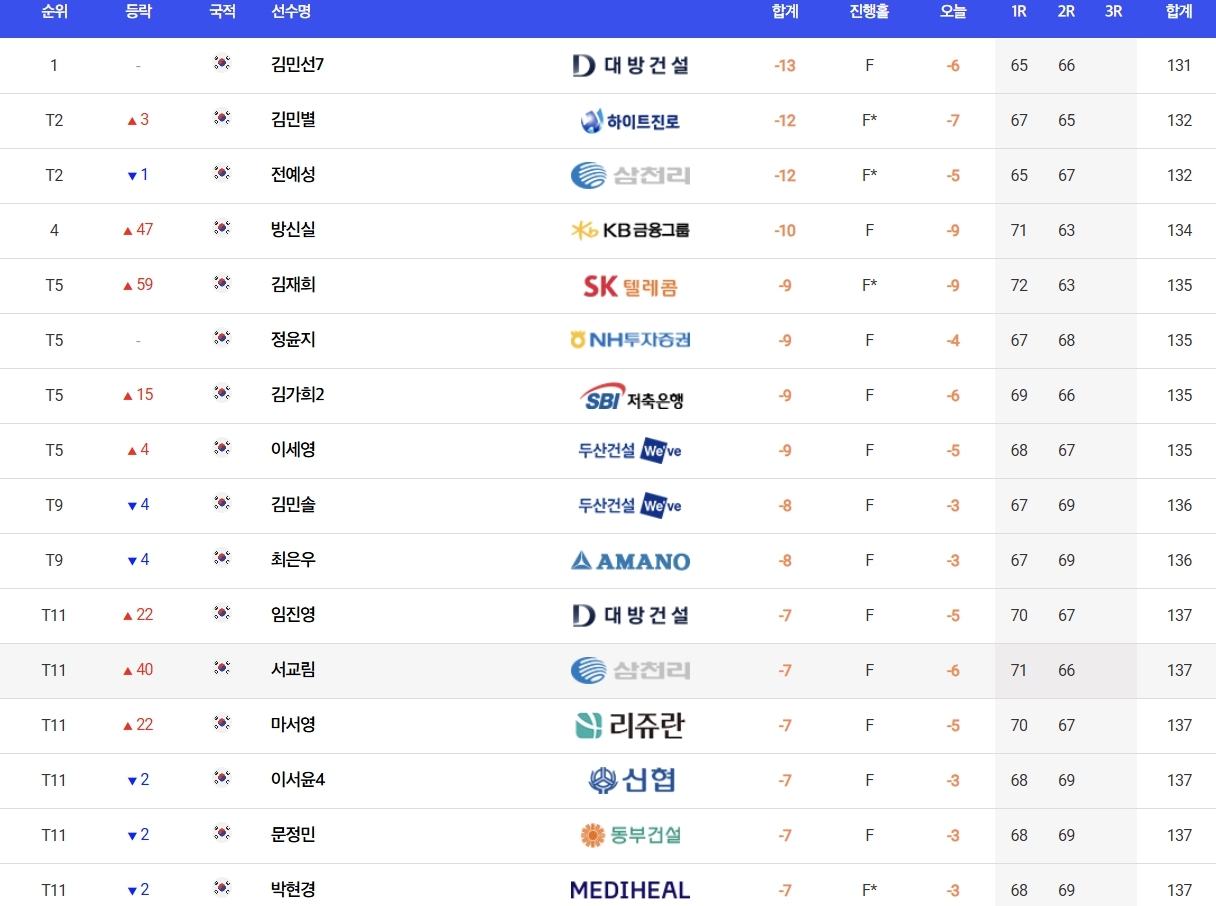Open player 방신실's profile
1216x906 pixels.
(293, 230)
